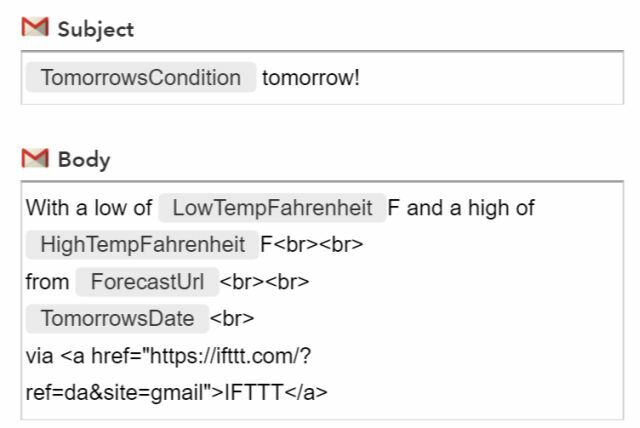Screen dimensions: 640x428
Task: Click 'F and a high of' text in Body
Action: [x=461, y=208]
